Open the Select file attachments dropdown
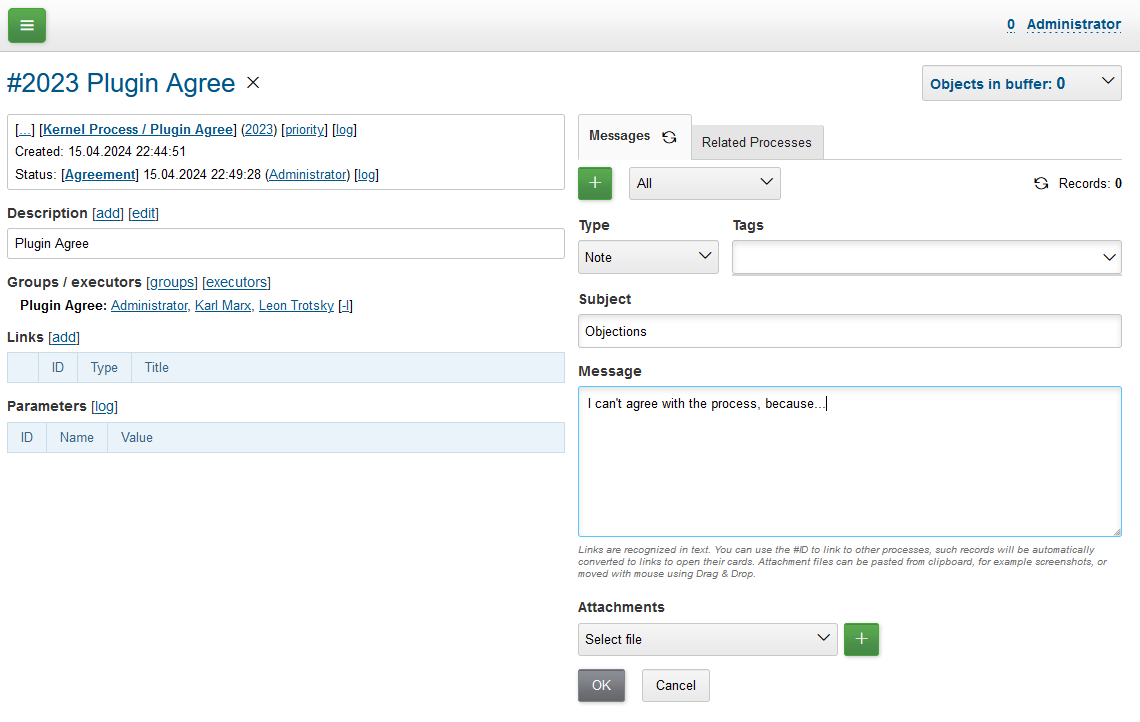Viewport: 1140px width, 722px height. pos(707,639)
